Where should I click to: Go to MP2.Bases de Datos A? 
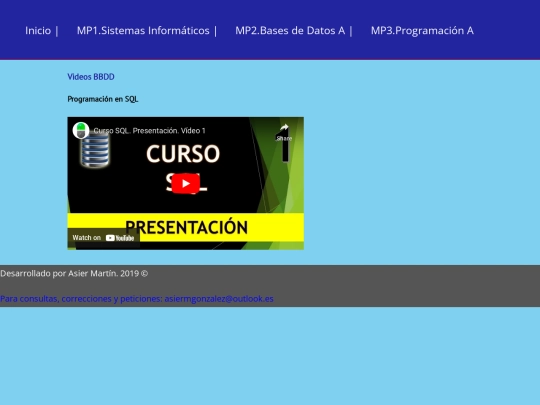(290, 31)
